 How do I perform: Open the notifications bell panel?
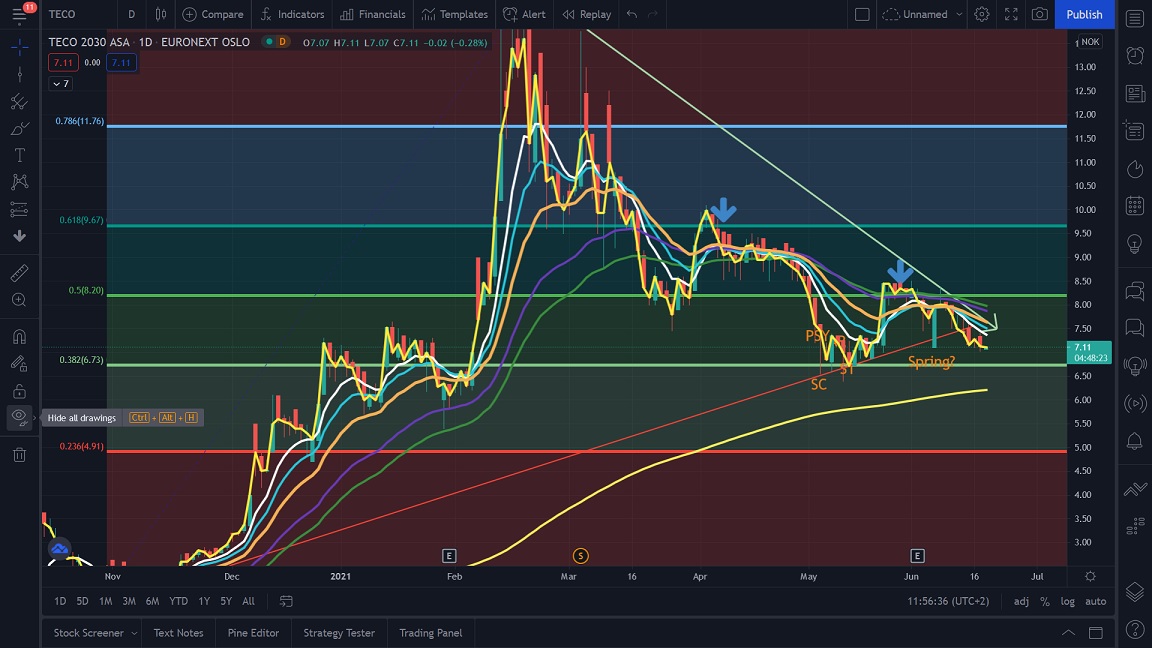pos(1135,441)
